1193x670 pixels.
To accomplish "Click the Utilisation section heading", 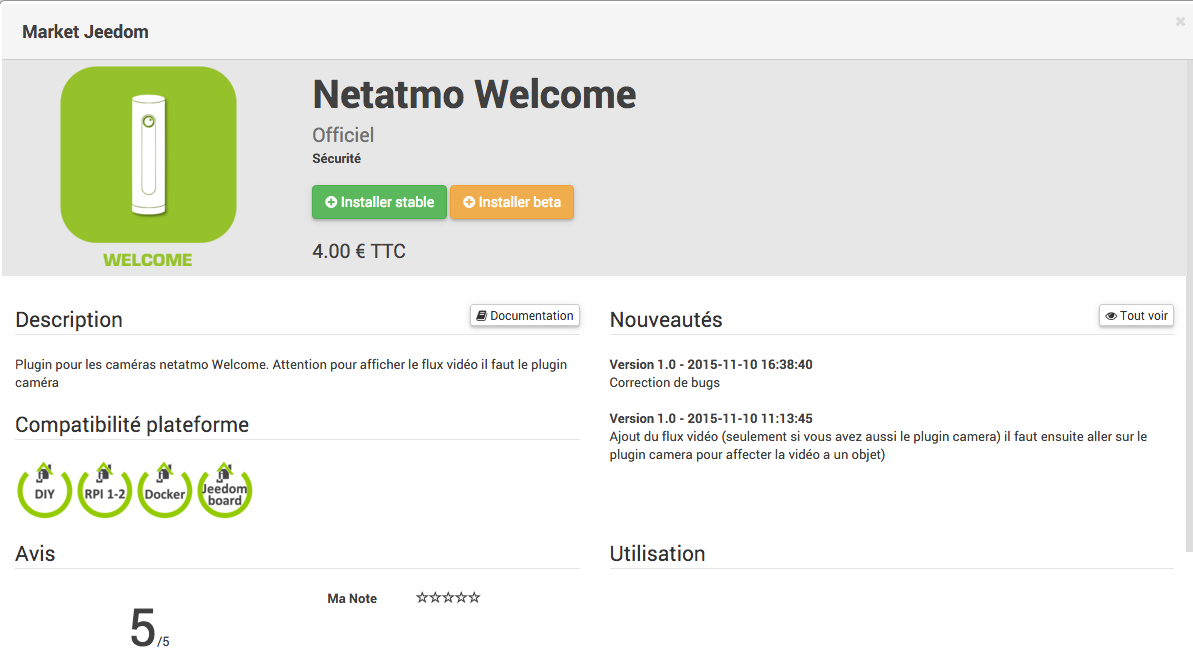I will pos(657,554).
